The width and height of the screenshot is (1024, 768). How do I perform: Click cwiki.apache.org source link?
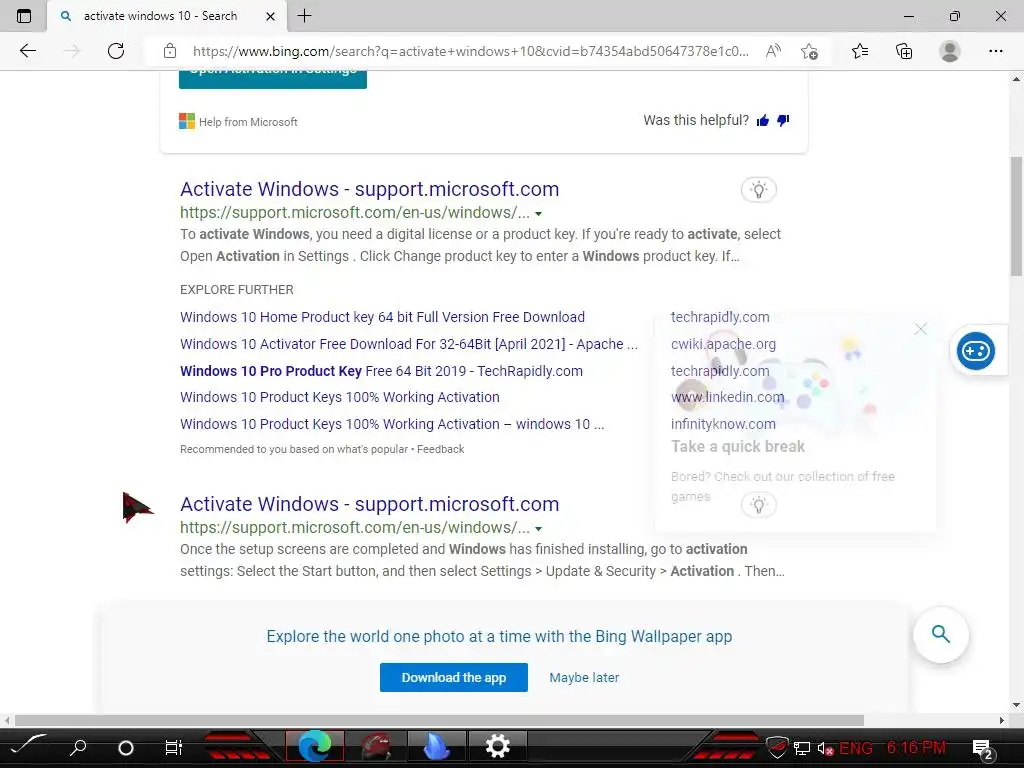pyautogui.click(x=723, y=344)
